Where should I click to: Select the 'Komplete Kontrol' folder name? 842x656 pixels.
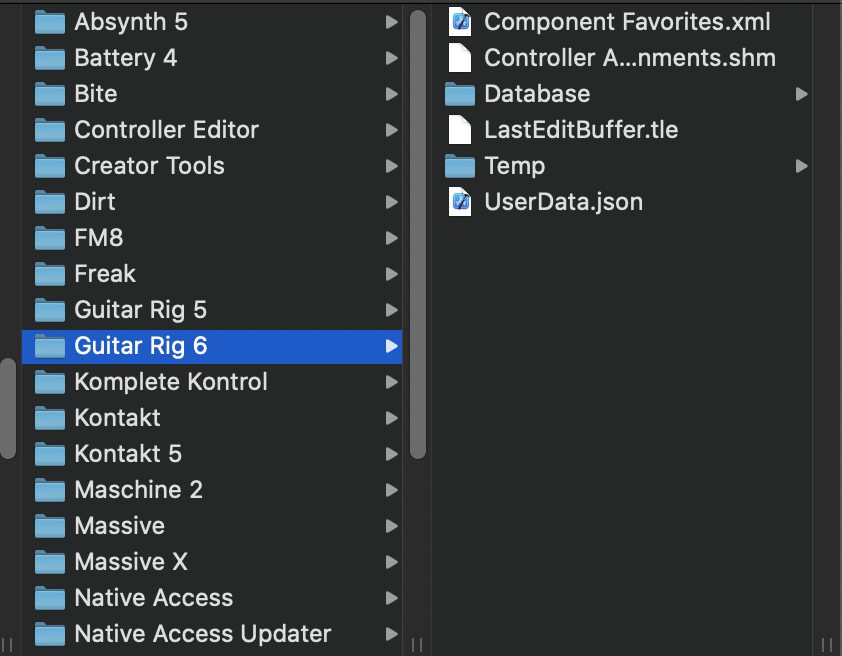pos(171,382)
